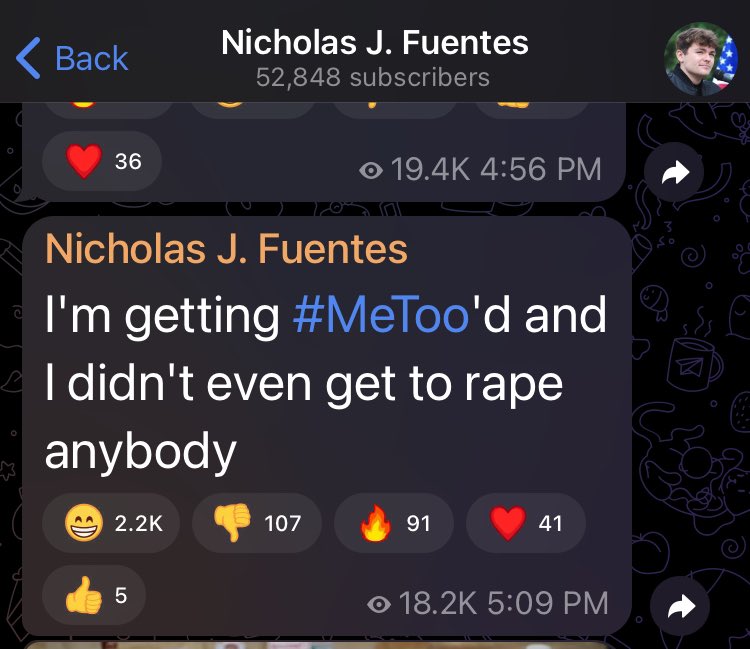Select the message text "I'm getting"
The width and height of the screenshot is (750, 649).
pyautogui.click(x=162, y=316)
